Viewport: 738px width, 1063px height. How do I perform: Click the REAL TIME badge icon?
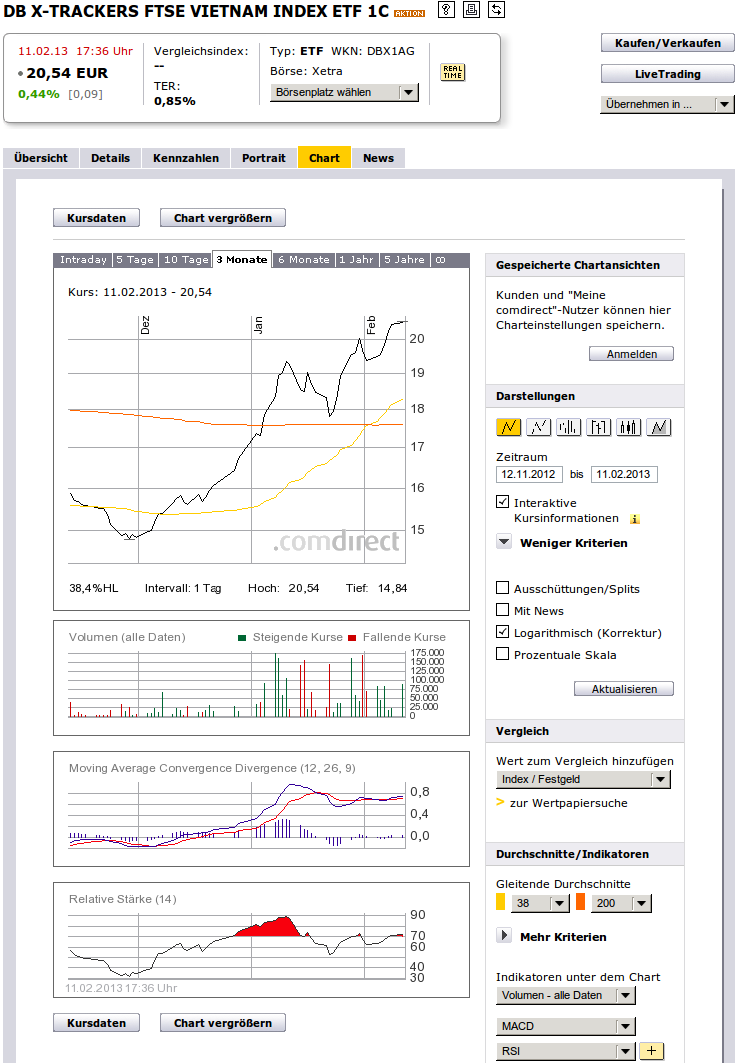[x=453, y=73]
